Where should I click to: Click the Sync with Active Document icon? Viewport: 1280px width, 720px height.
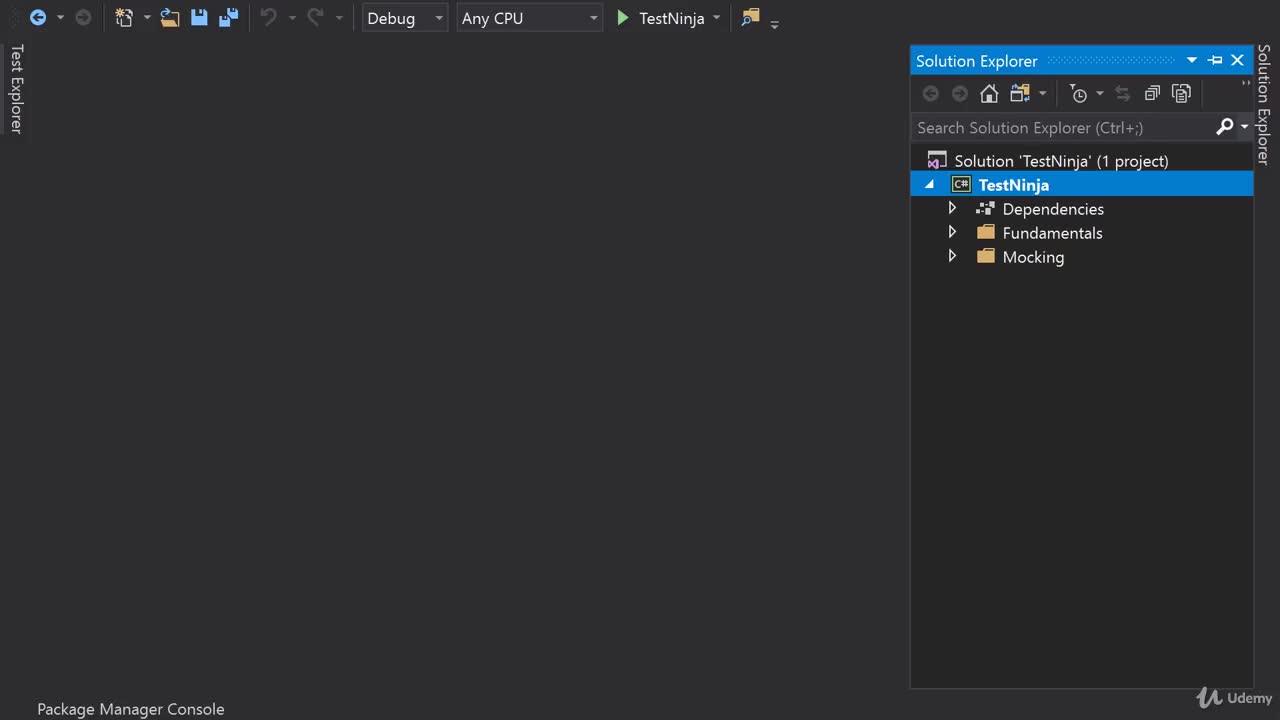[1122, 93]
